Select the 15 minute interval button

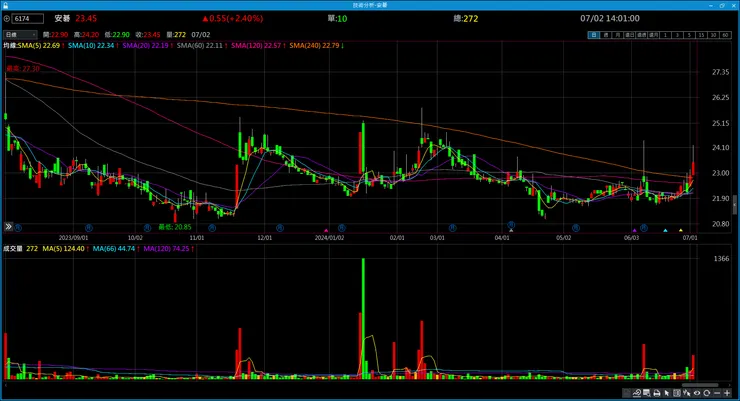click(x=701, y=35)
